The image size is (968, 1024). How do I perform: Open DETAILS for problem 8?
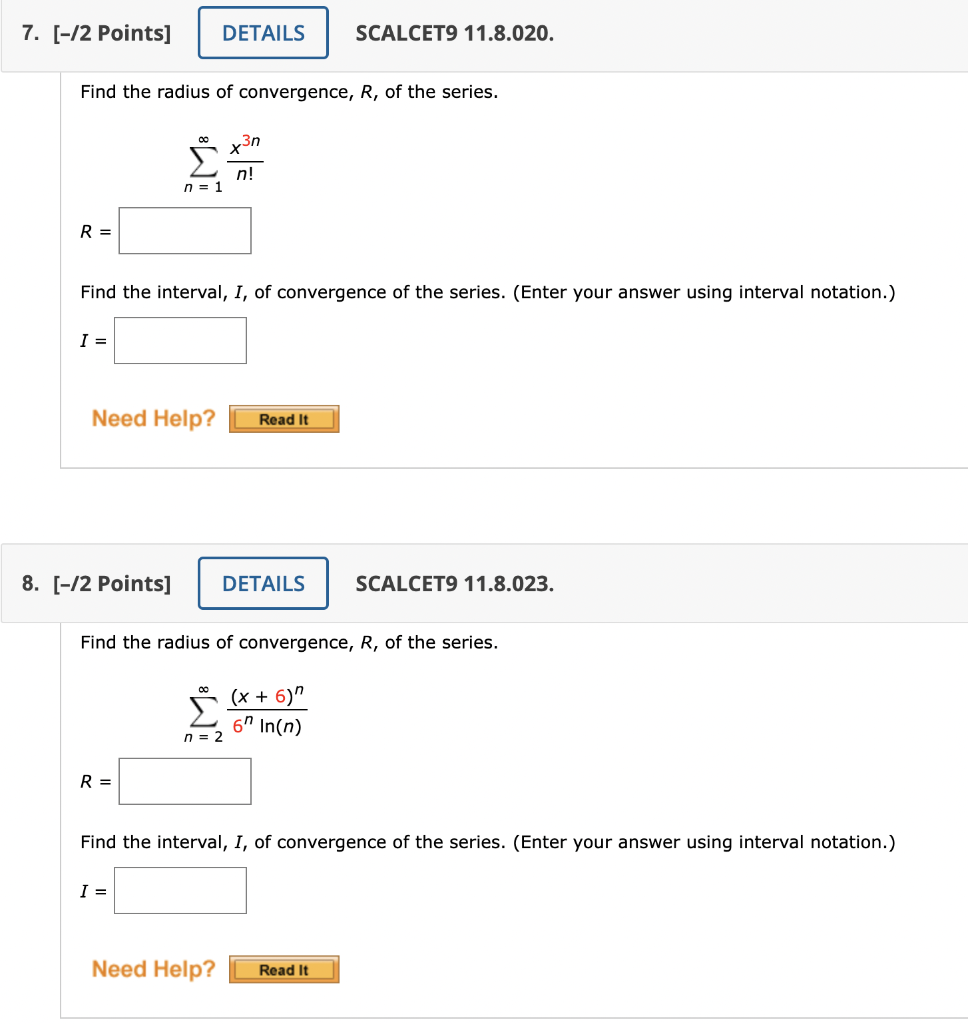(262, 583)
